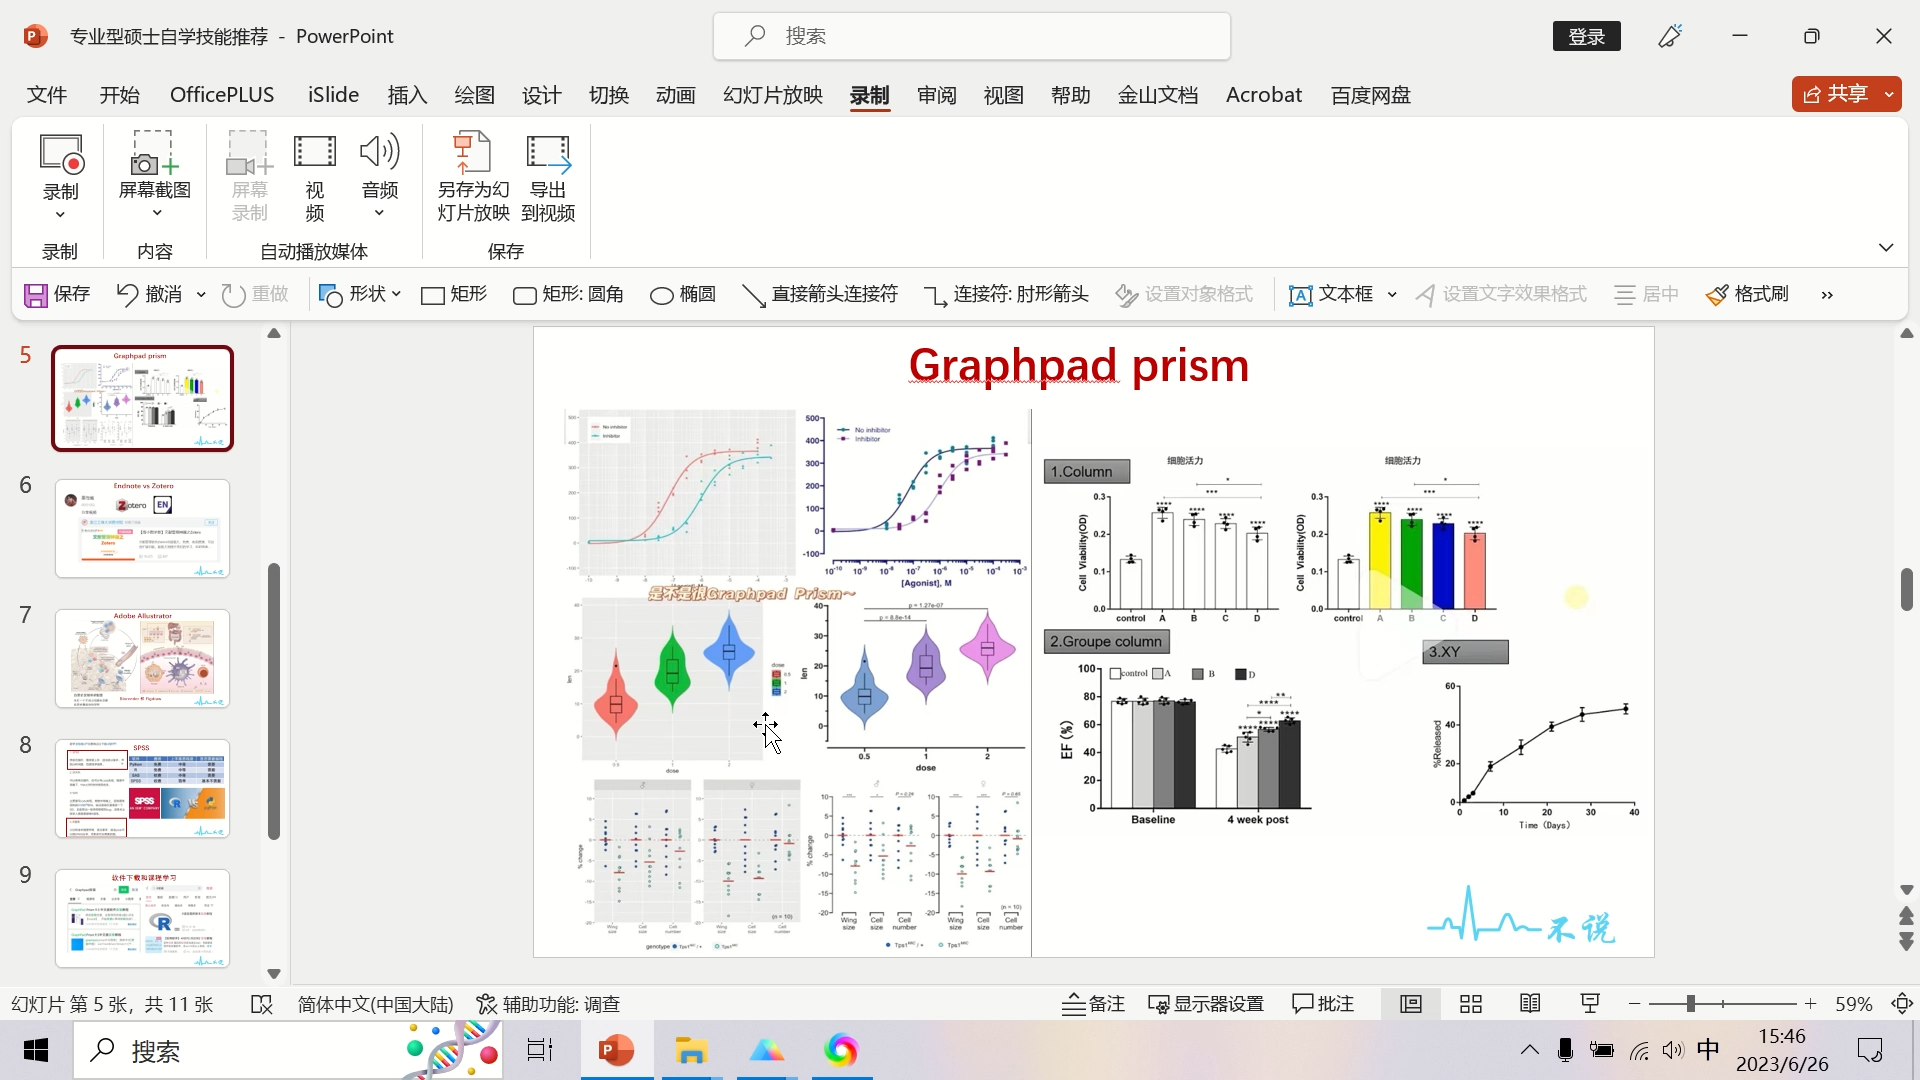Open the 音频 dropdown arrow
This screenshot has width=1920, height=1080.
pos(379,213)
